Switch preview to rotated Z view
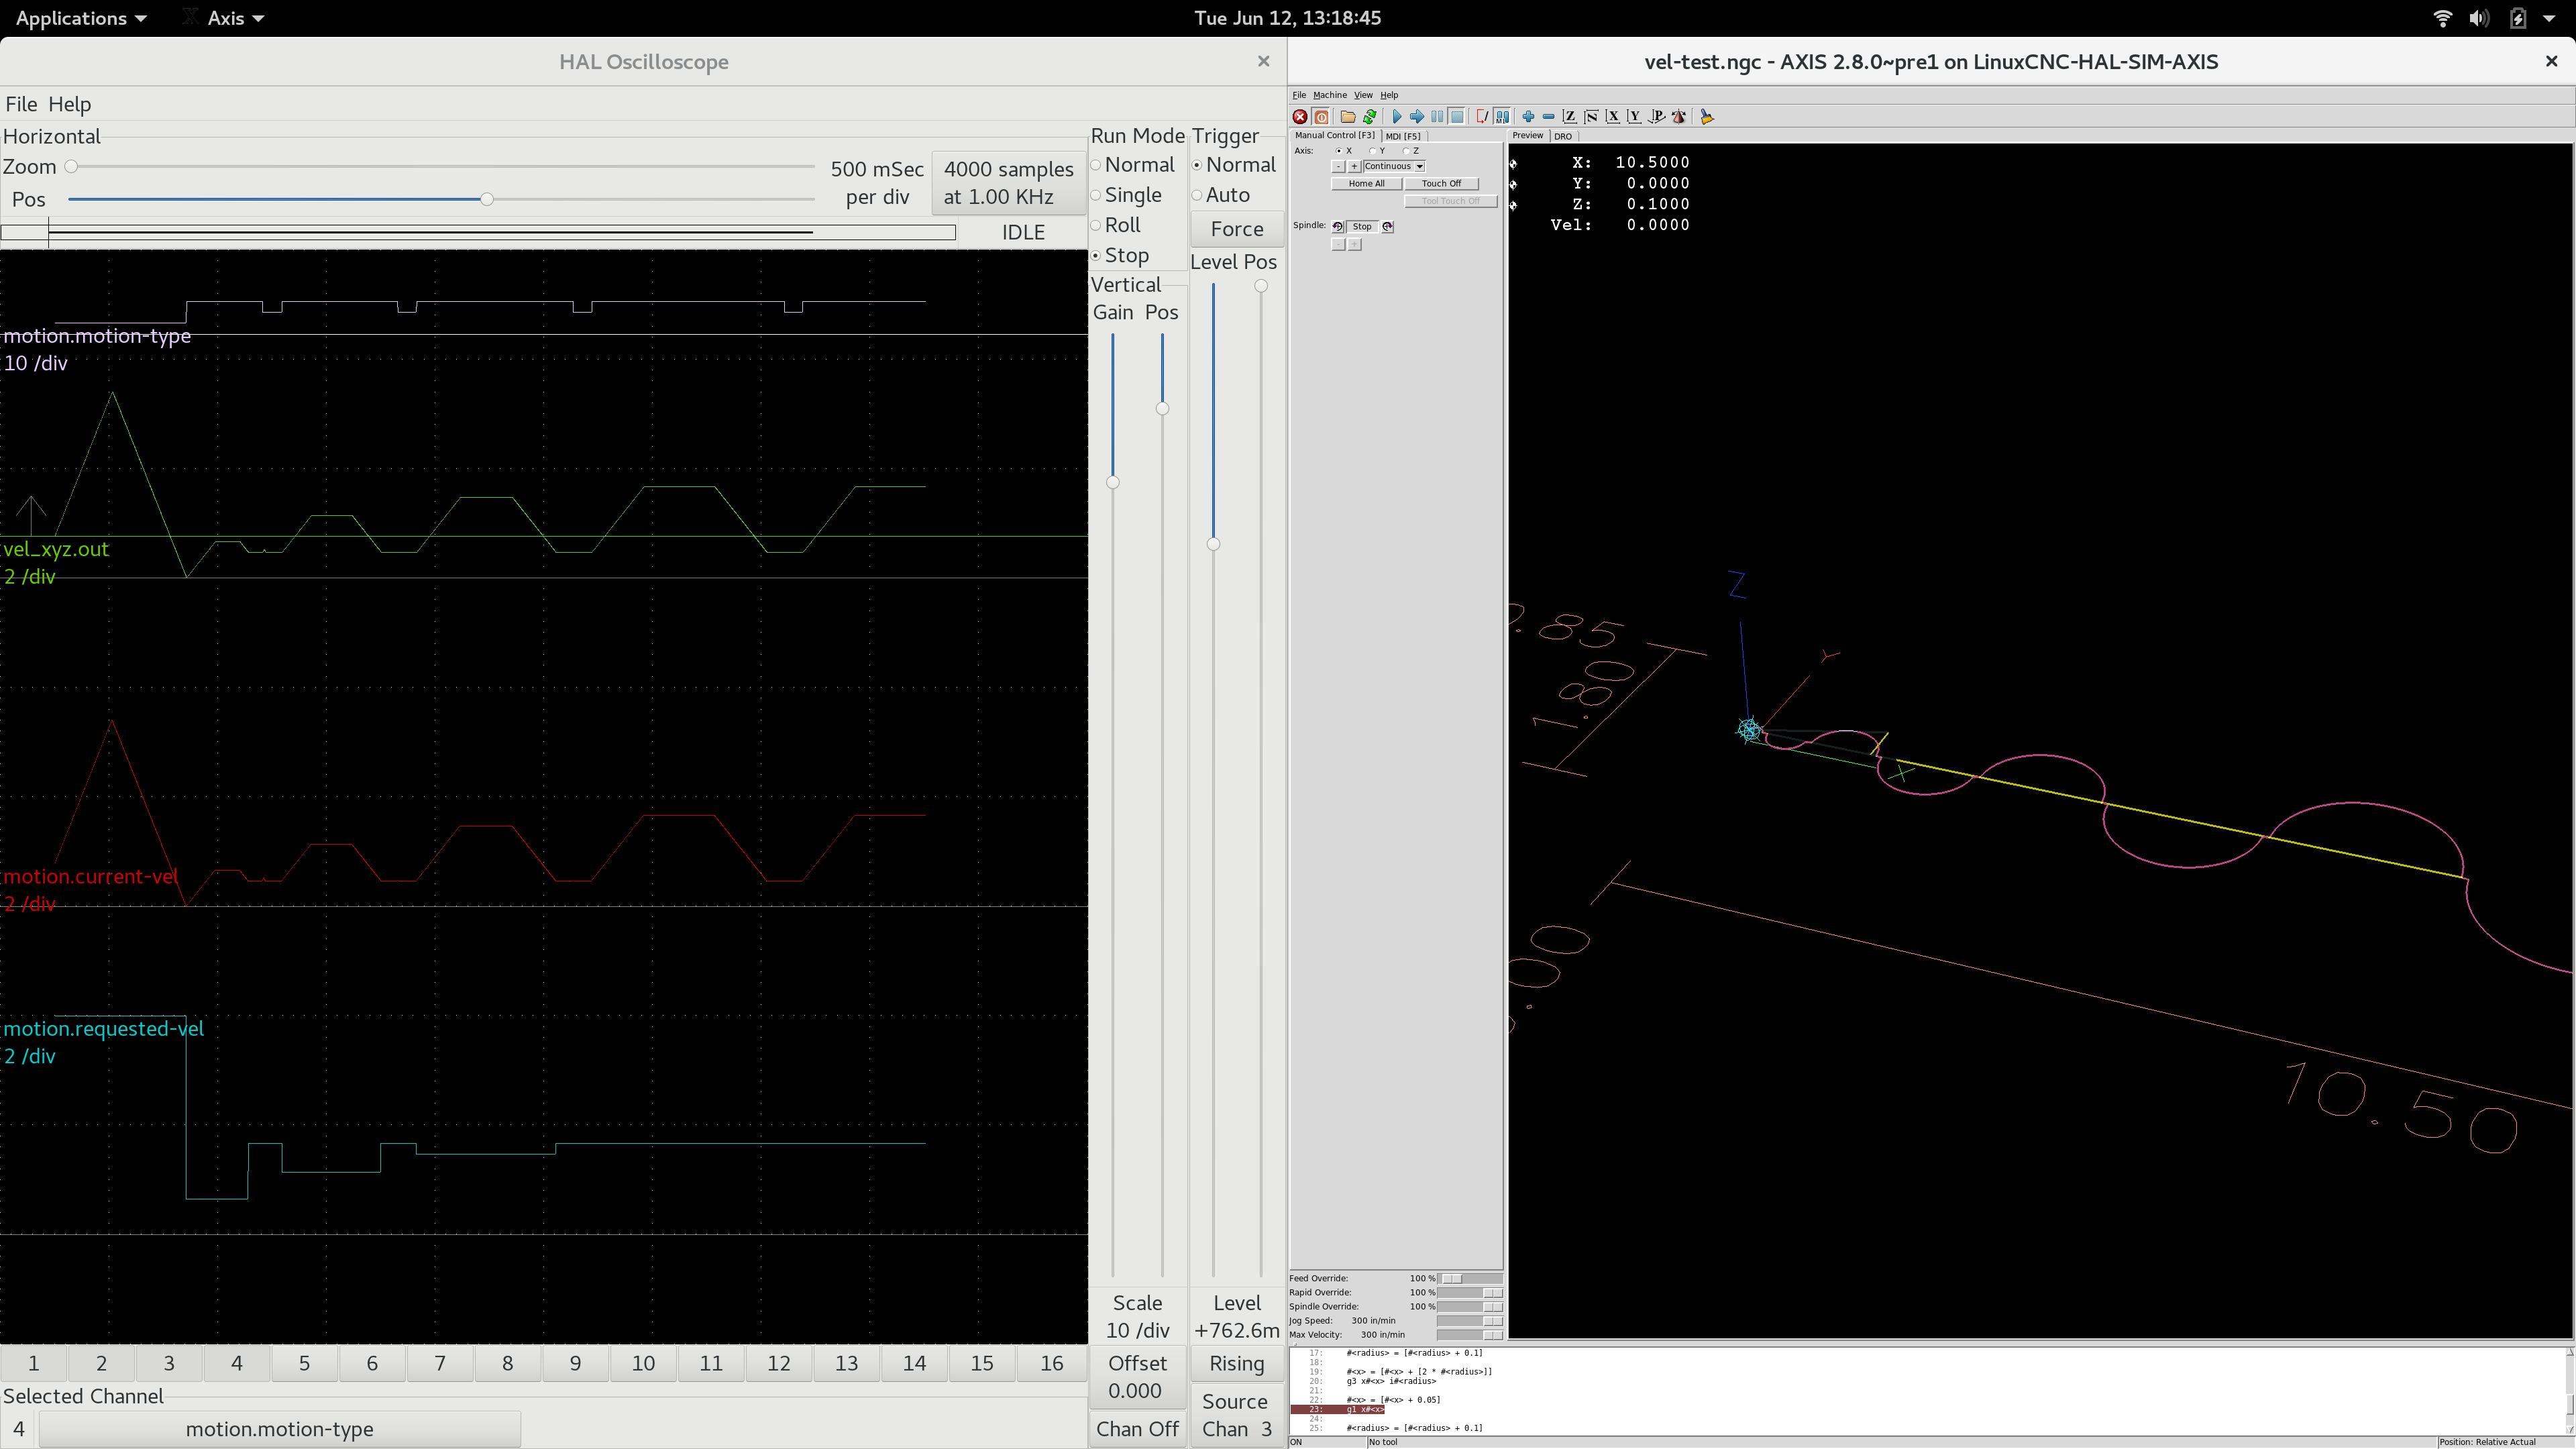 (x=1591, y=117)
